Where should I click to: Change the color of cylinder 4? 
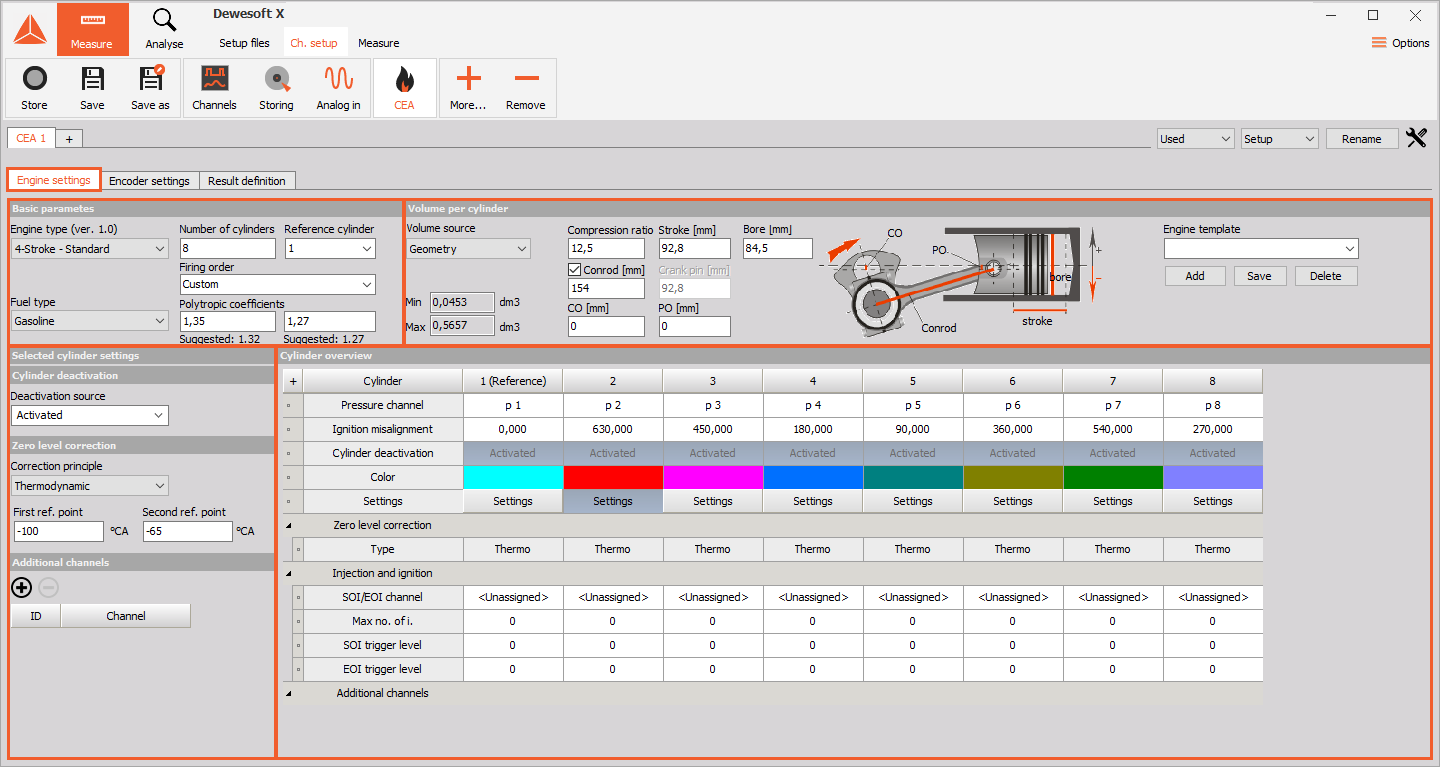click(x=812, y=477)
